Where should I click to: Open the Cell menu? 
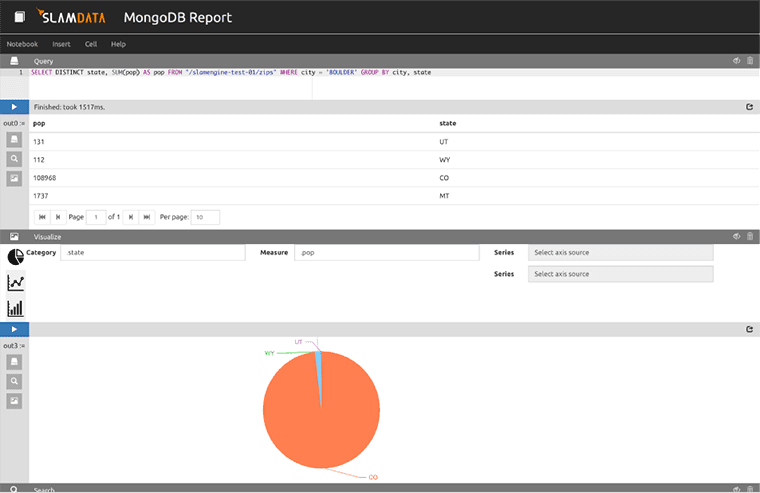pyautogui.click(x=91, y=44)
